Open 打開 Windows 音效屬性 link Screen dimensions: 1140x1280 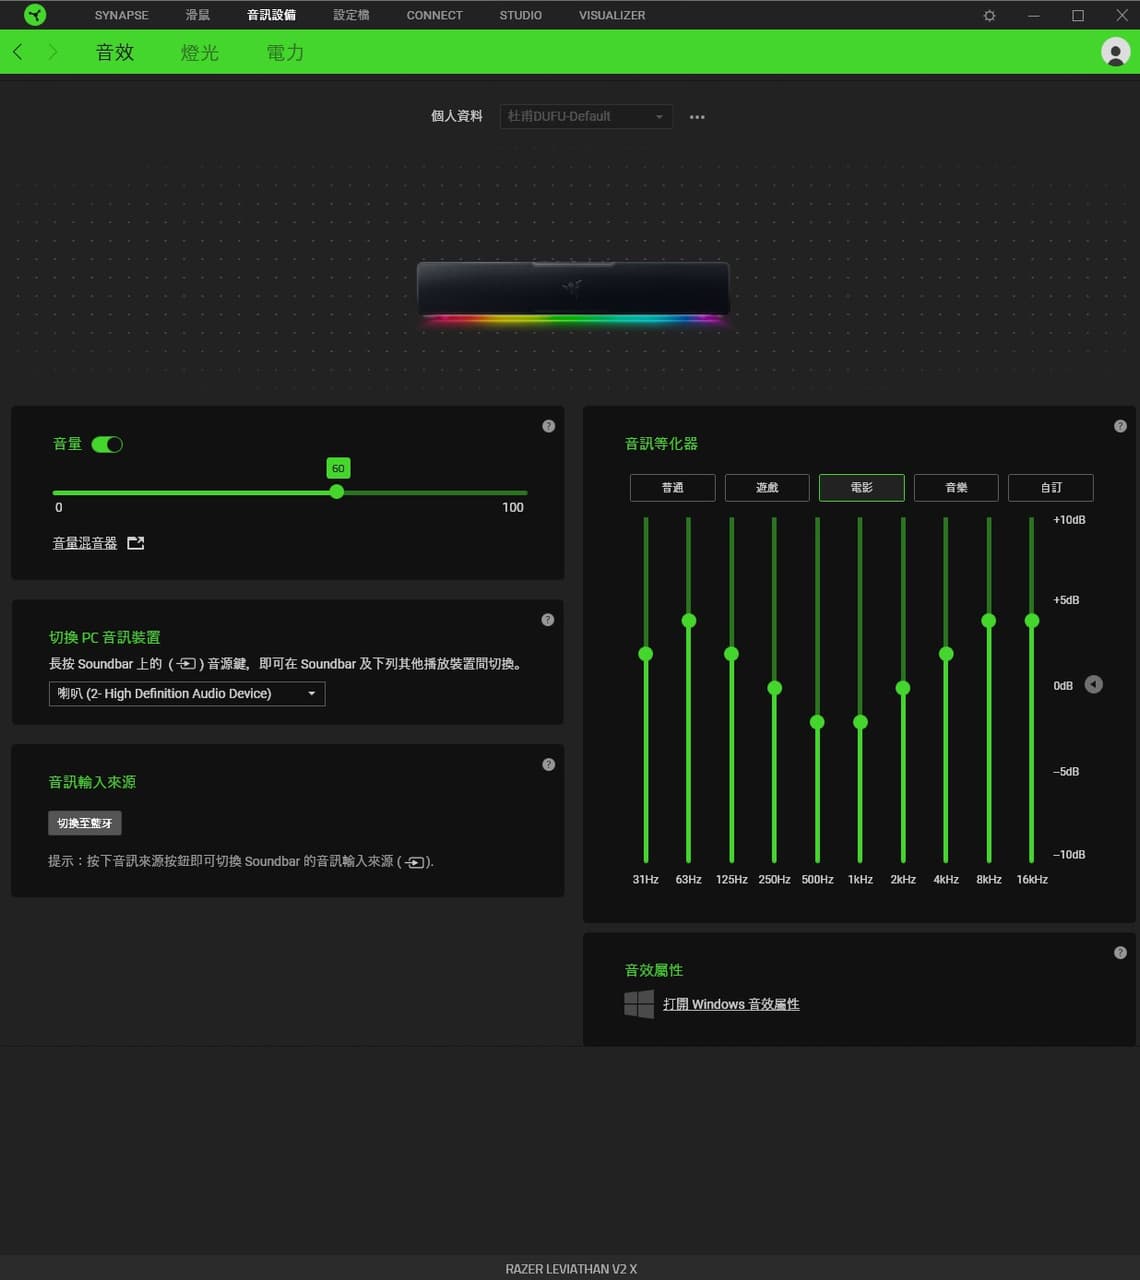coord(731,1004)
